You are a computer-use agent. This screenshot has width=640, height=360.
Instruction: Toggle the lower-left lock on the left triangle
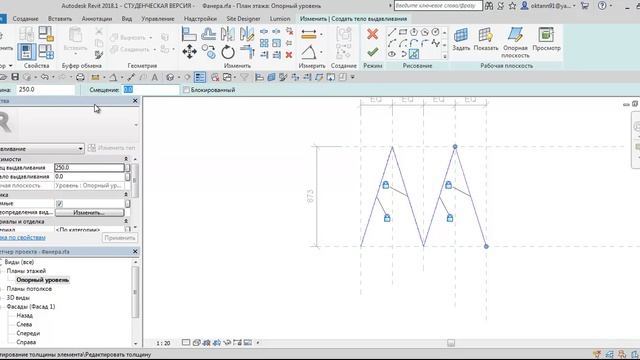(x=387, y=218)
